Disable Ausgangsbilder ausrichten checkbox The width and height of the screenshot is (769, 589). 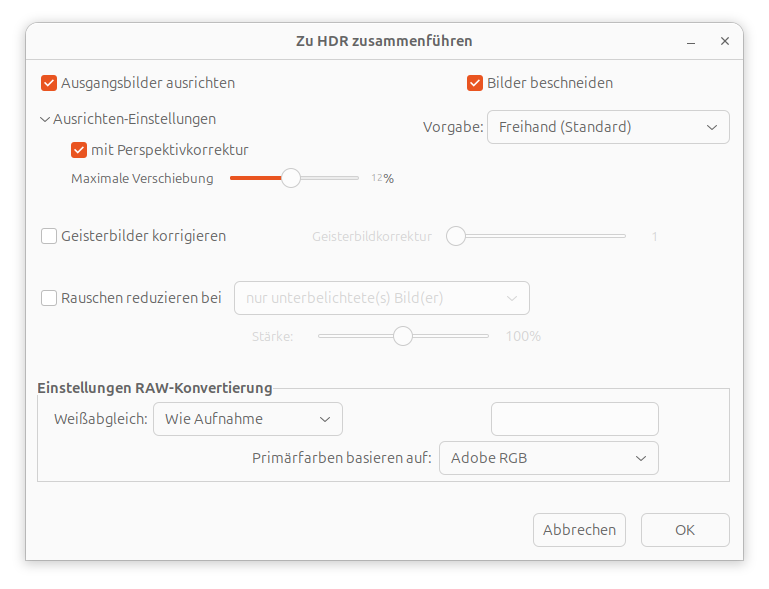coord(49,83)
